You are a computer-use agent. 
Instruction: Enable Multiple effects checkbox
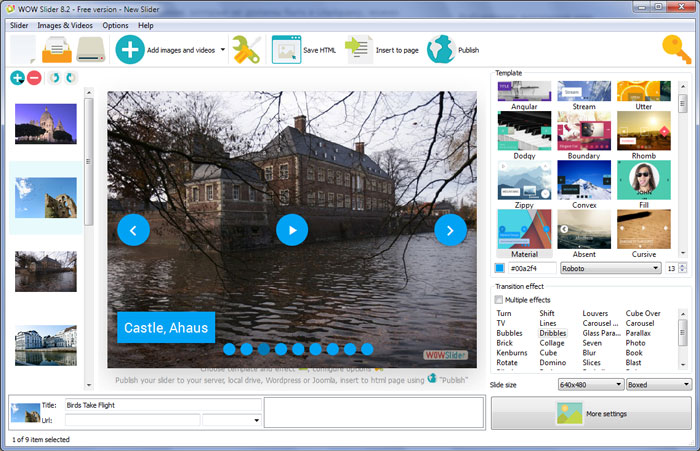pyautogui.click(x=499, y=300)
